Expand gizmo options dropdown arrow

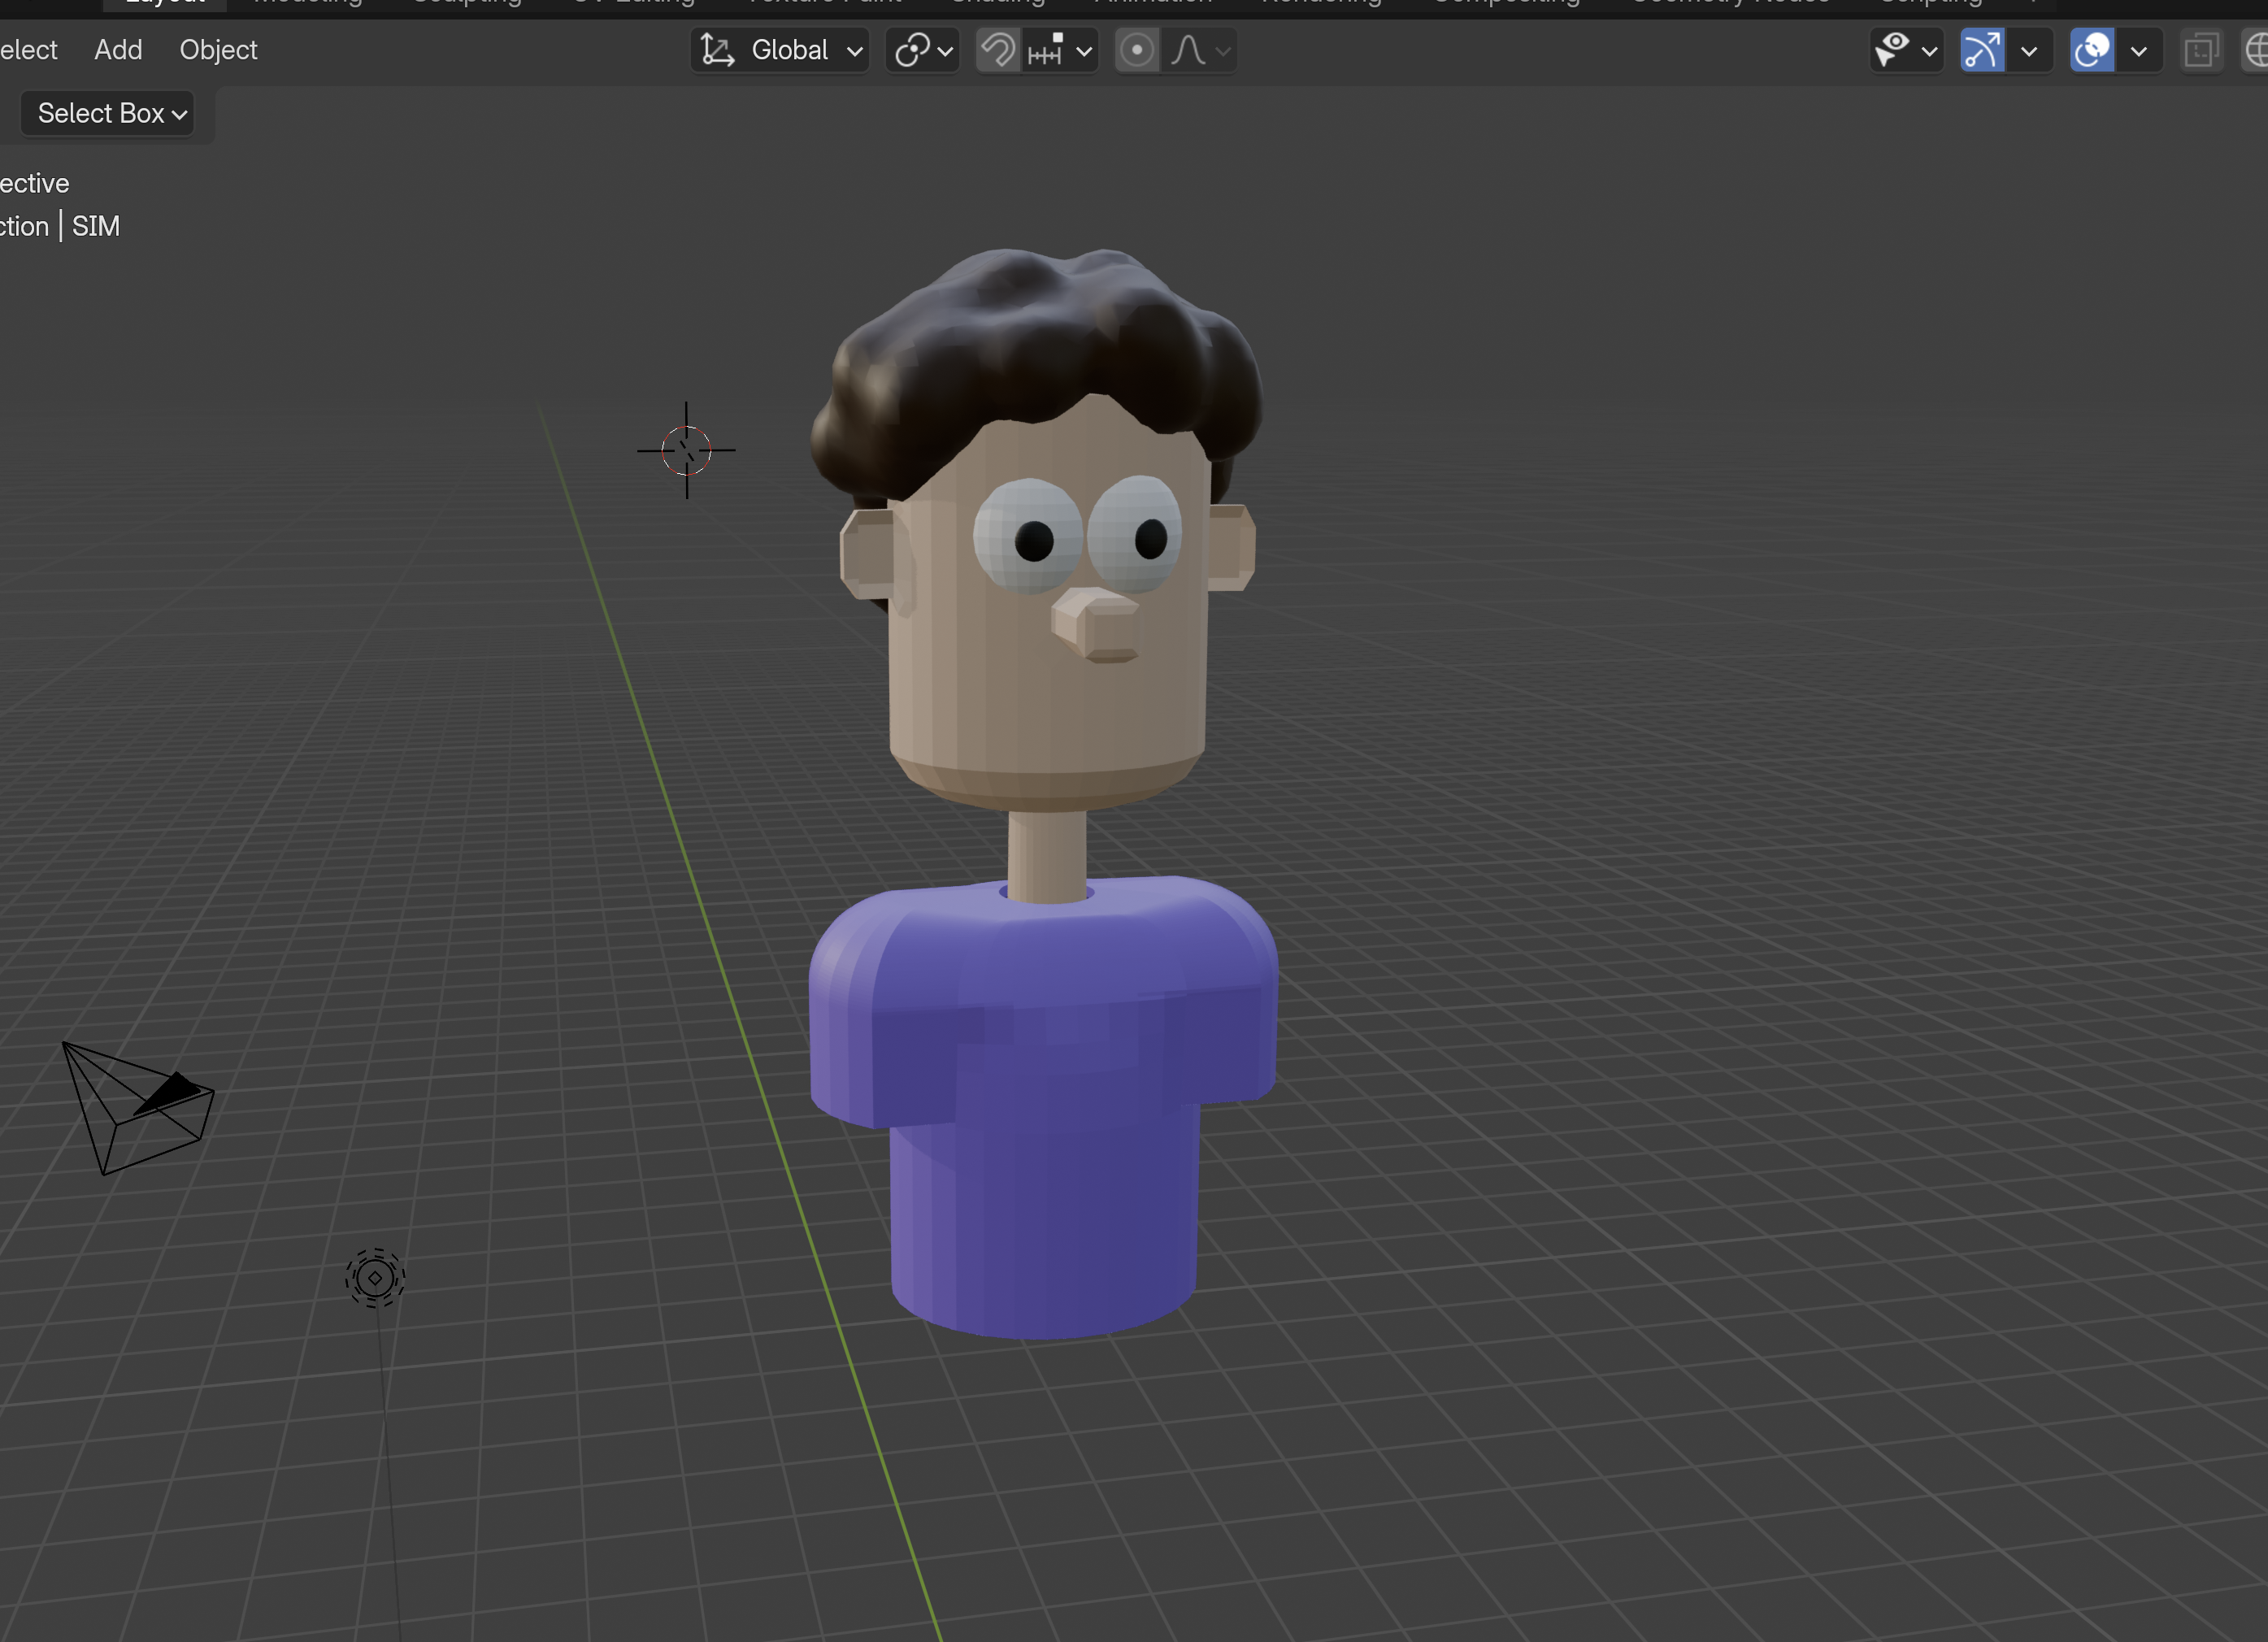point(2029,50)
